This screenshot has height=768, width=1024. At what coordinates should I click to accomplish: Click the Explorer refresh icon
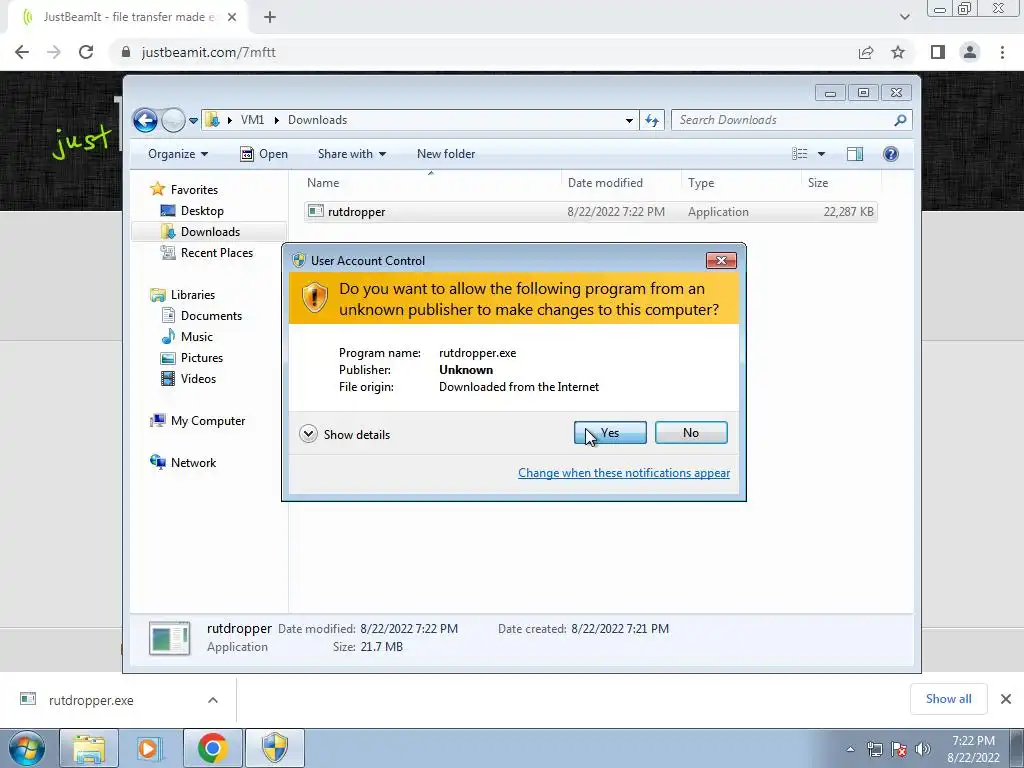(652, 120)
